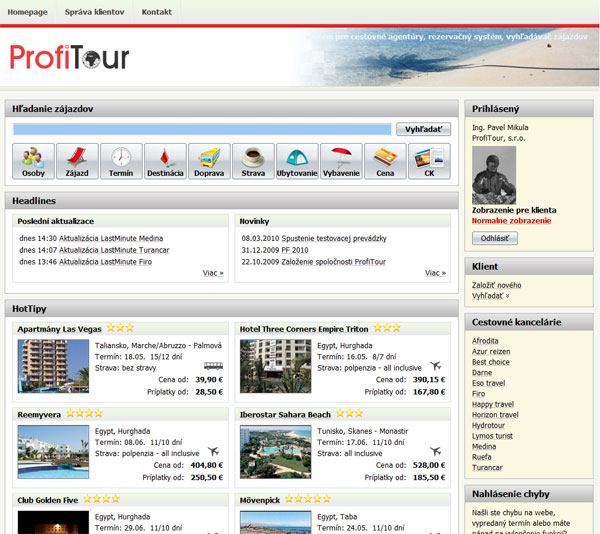Click plane icon in Iberostar Sahara Beach offer

pos(435,451)
